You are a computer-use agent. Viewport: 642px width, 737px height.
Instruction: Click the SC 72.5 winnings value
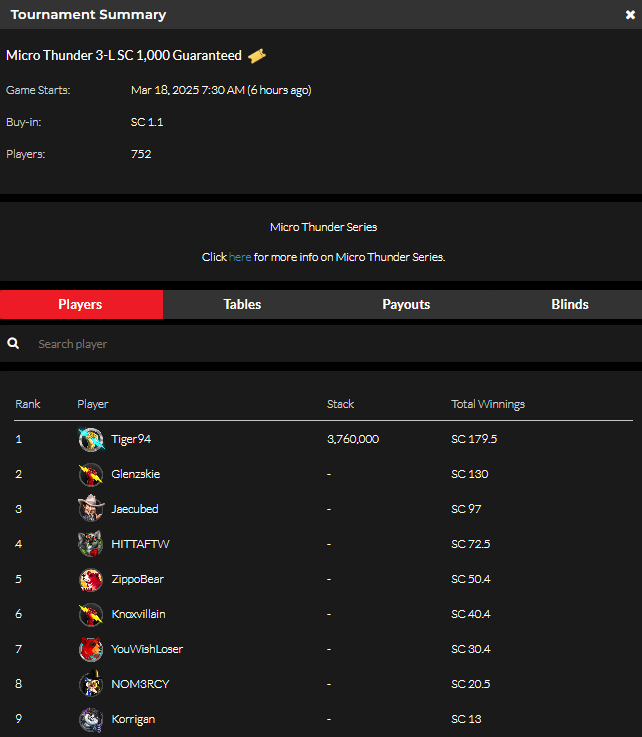[x=470, y=544]
